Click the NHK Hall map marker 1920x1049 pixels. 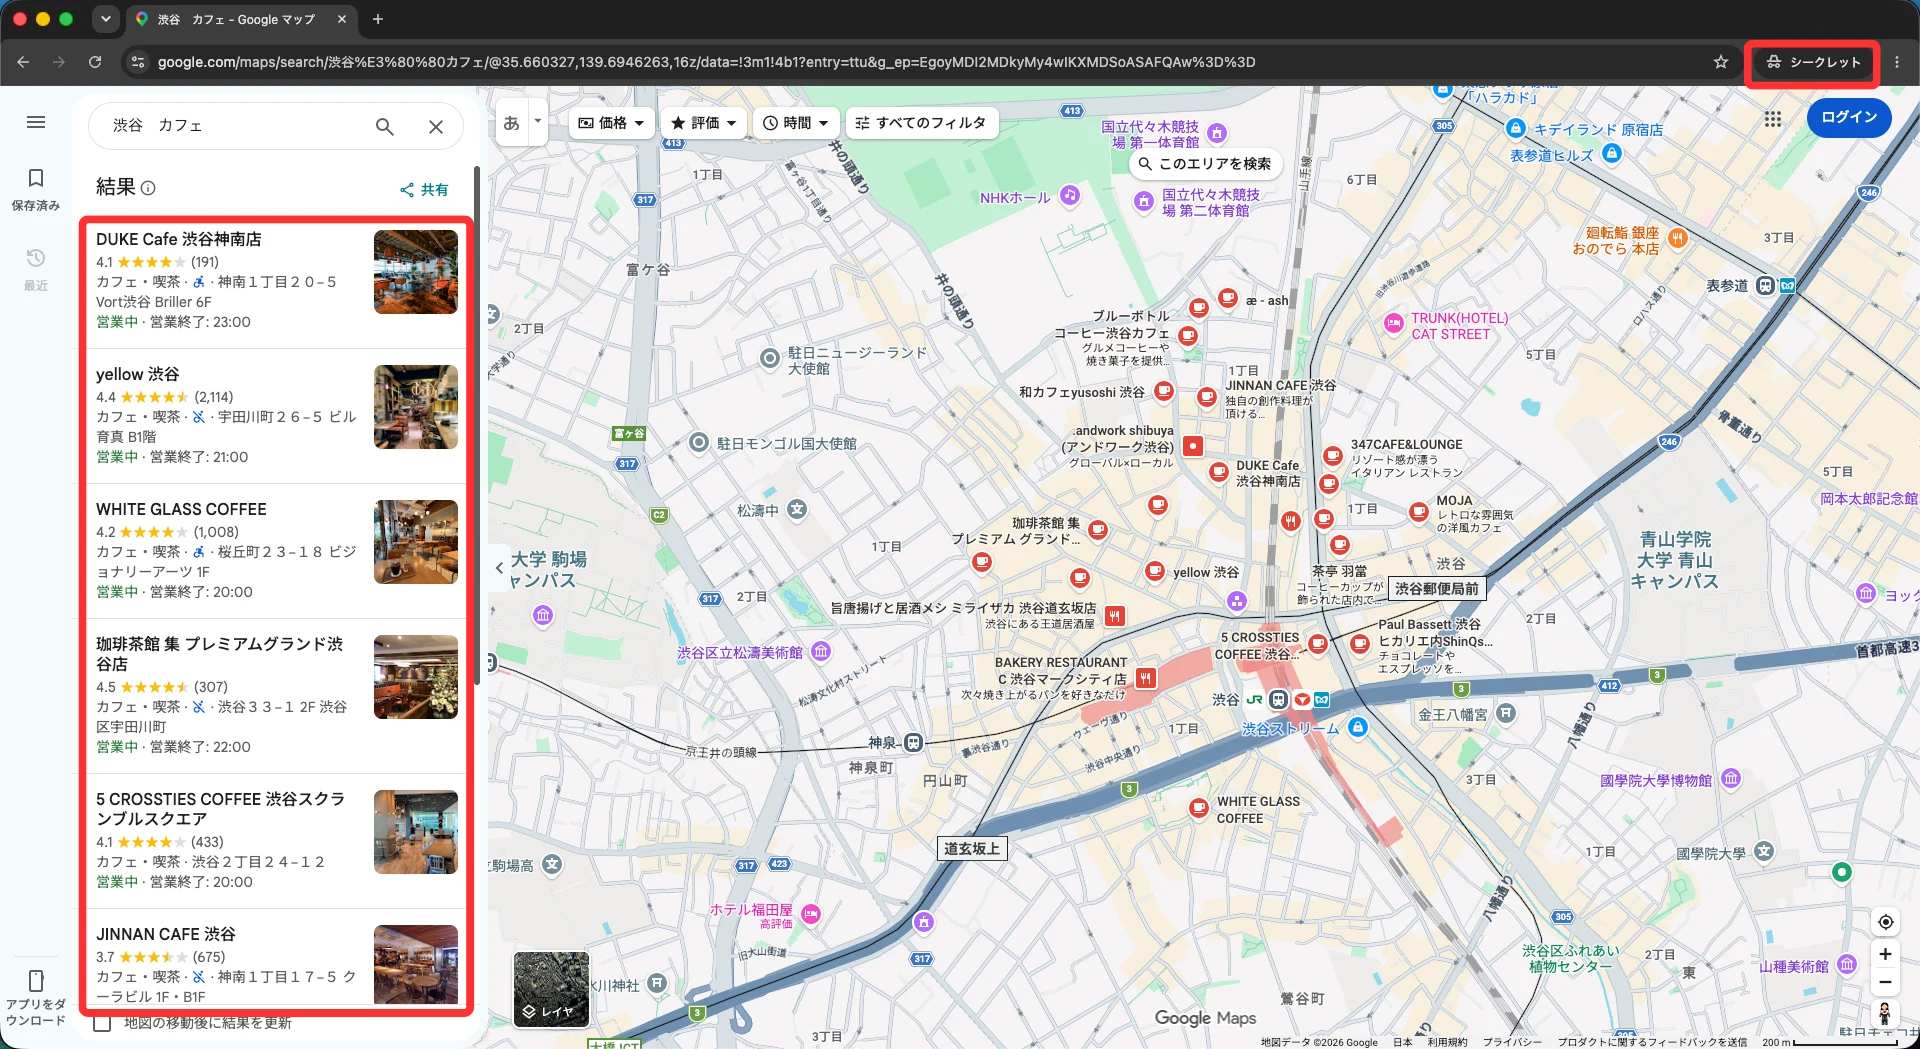1070,195
